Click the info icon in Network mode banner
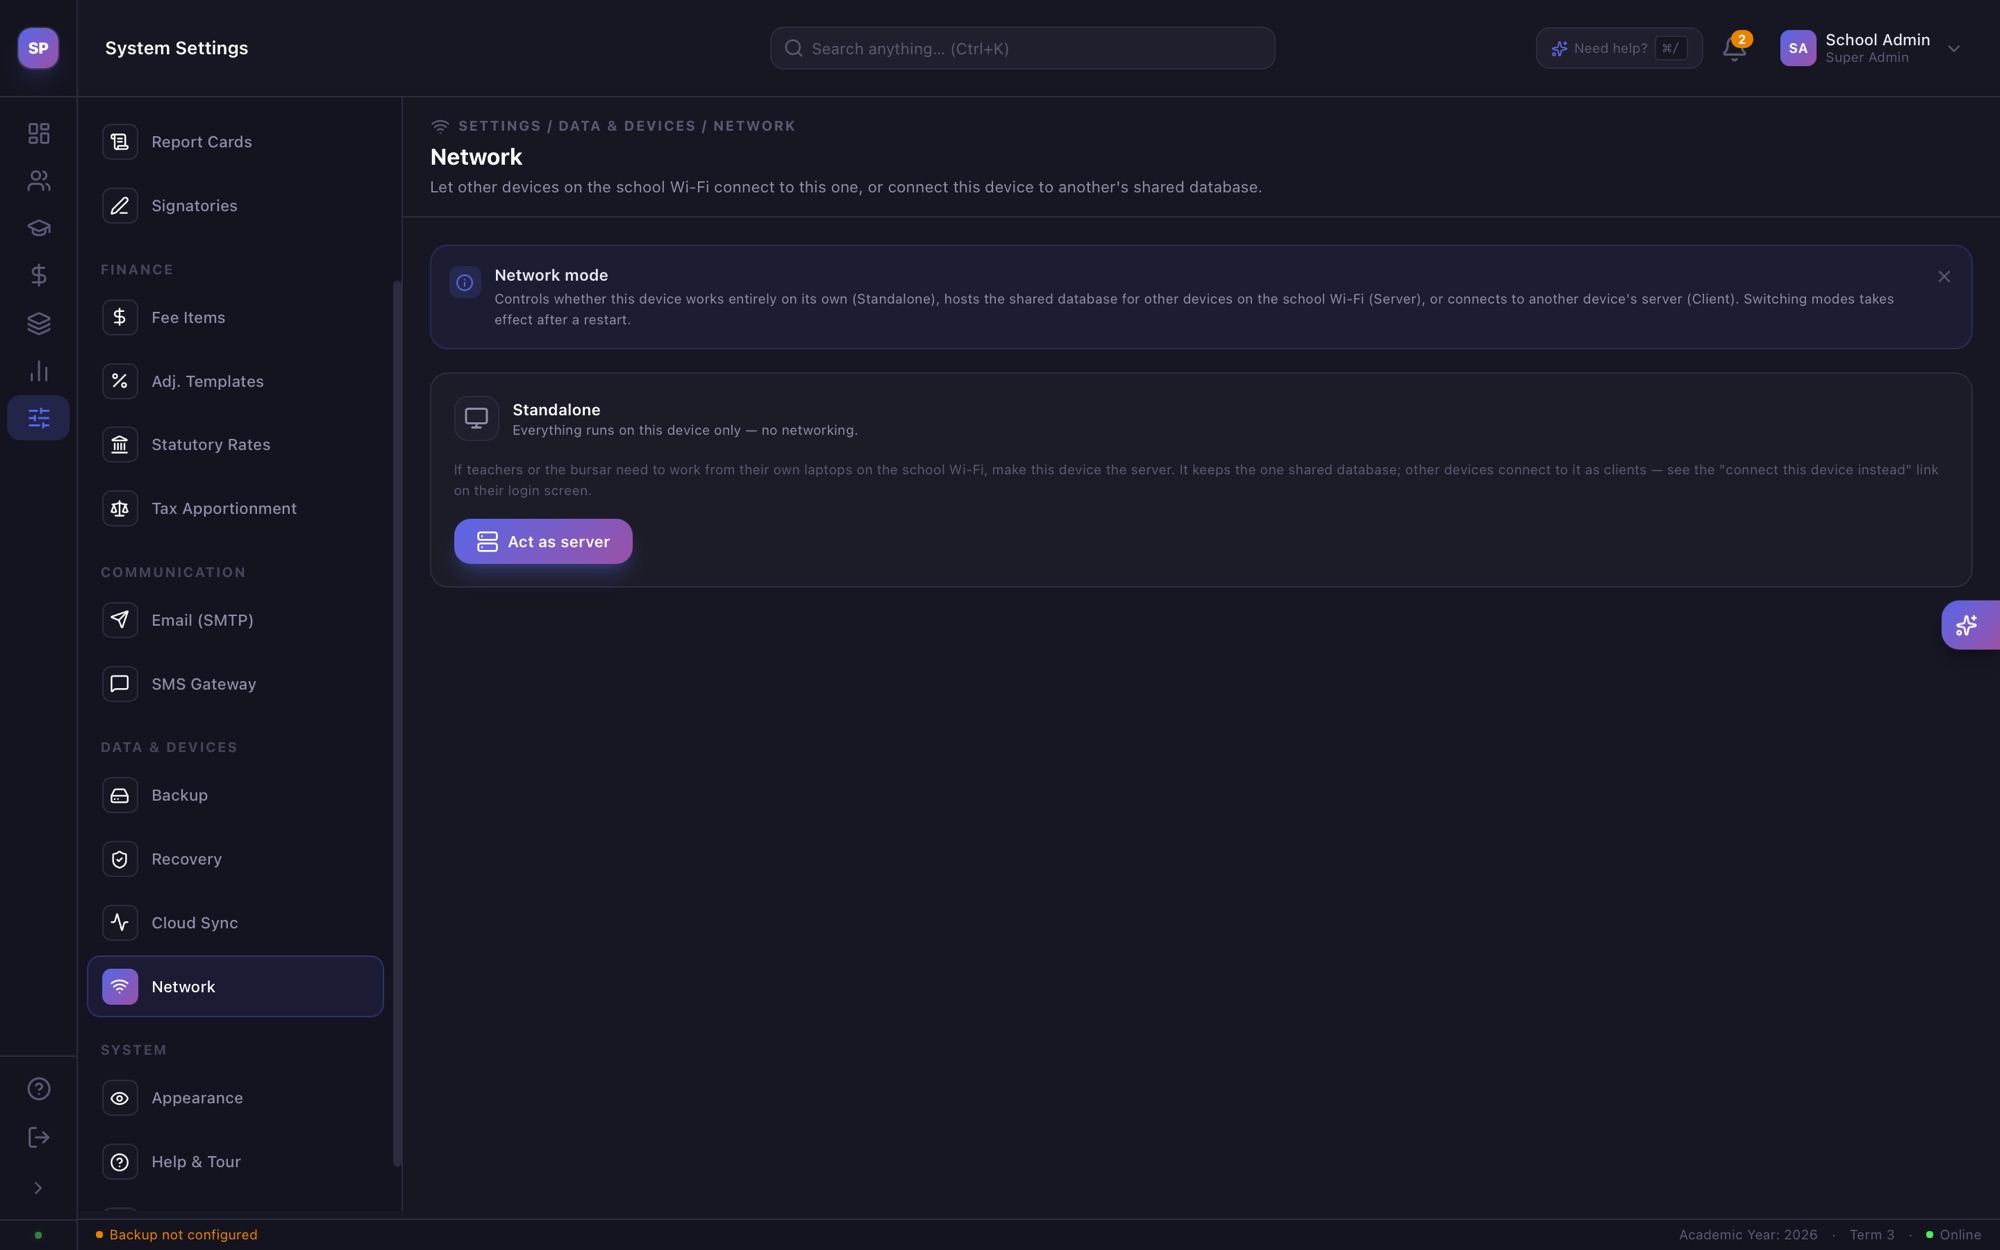Viewport: 2000px width, 1250px height. [465, 283]
